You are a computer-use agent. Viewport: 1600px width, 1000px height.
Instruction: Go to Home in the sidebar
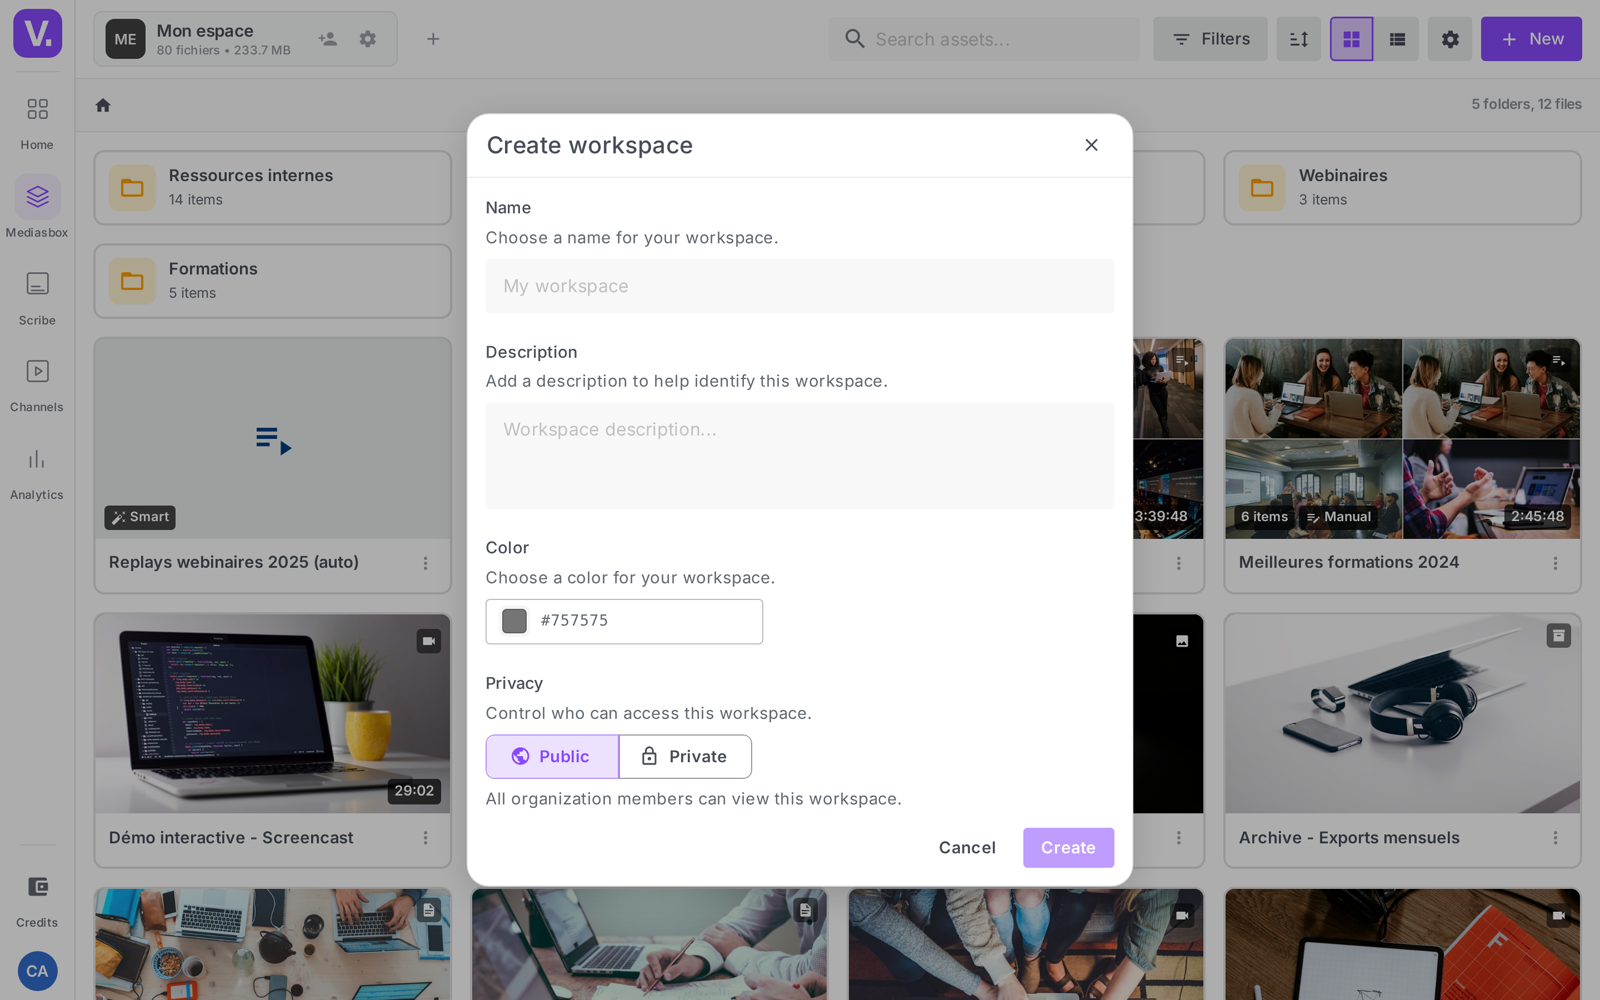[x=37, y=122]
